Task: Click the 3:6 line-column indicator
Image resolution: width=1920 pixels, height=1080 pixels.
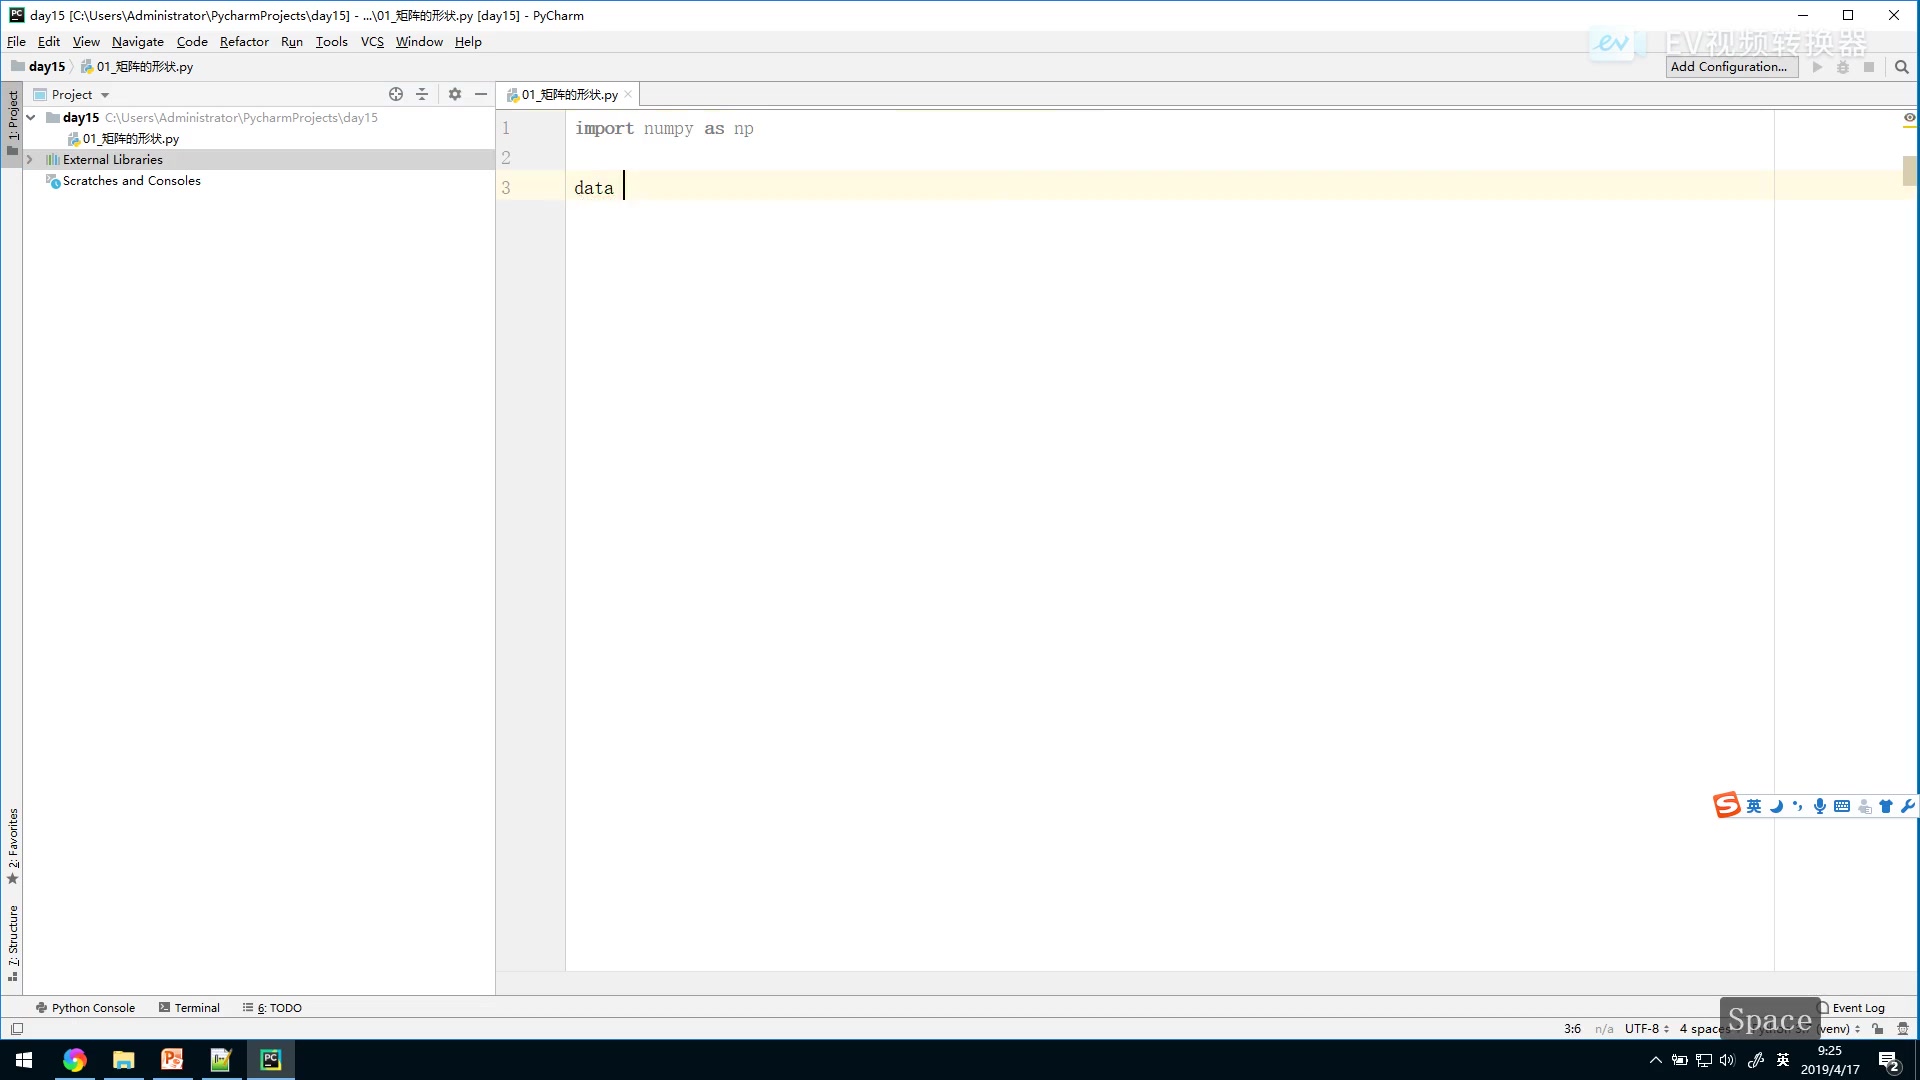Action: click(1572, 1028)
